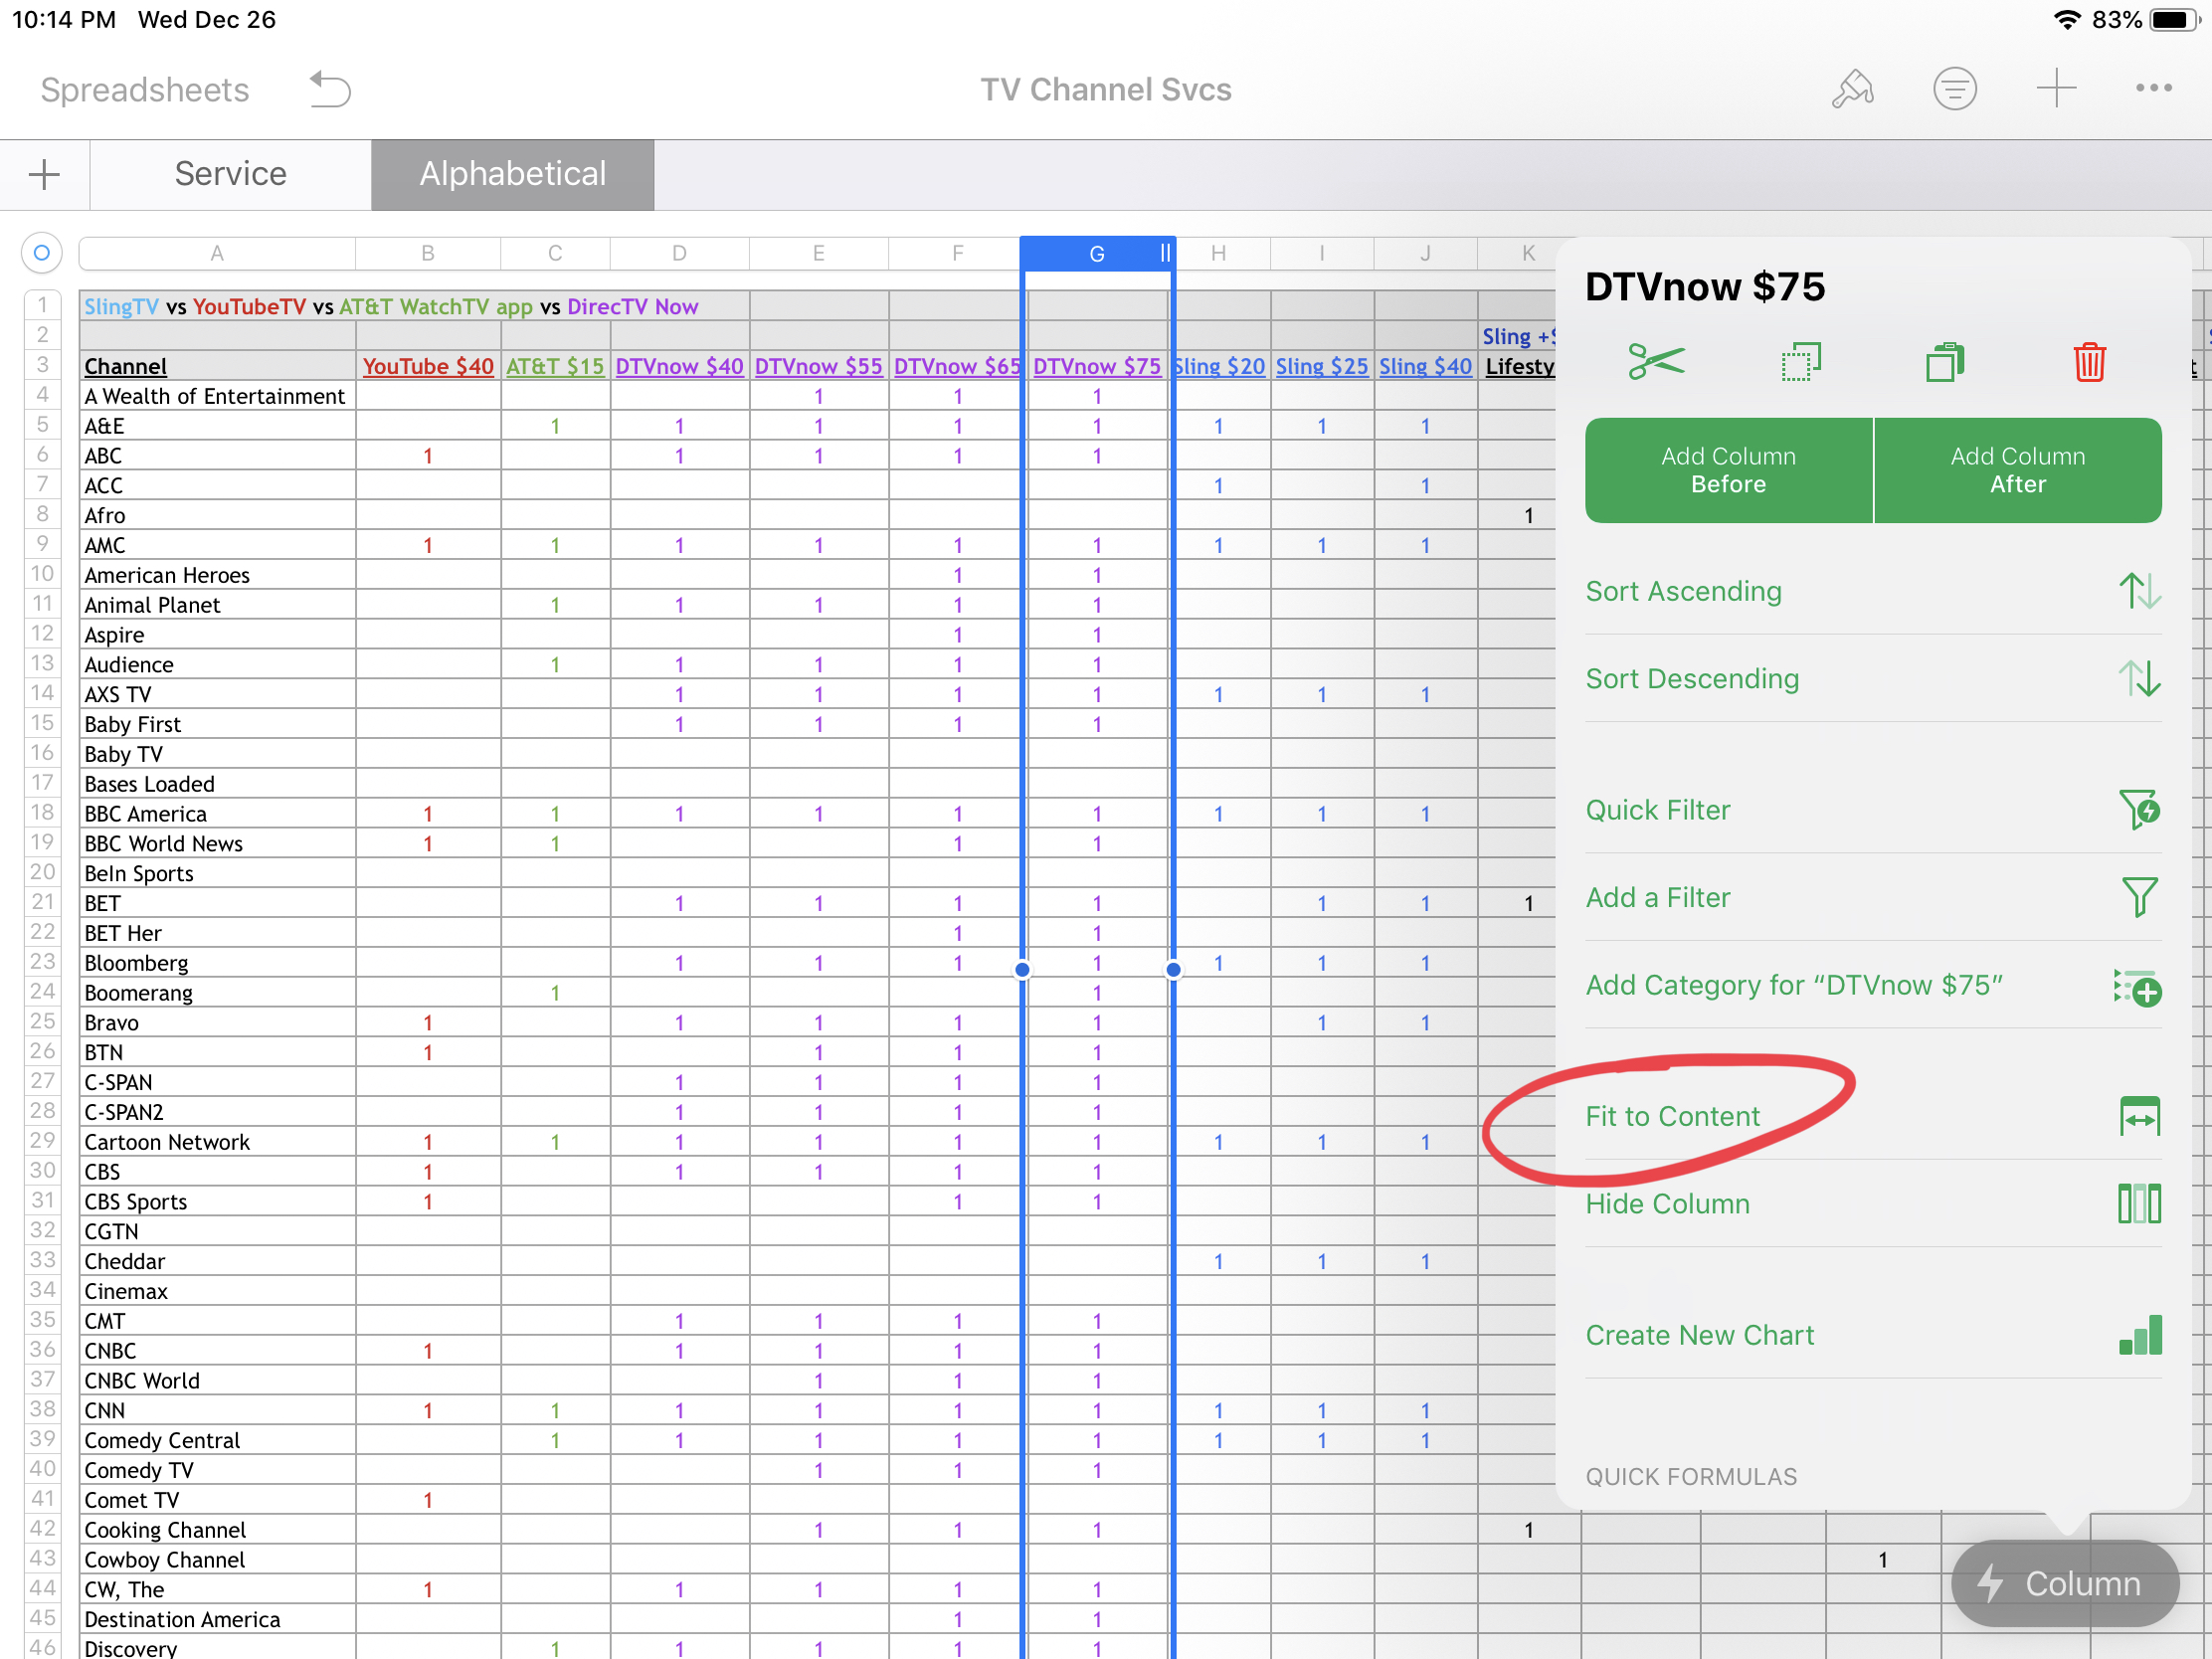The width and height of the screenshot is (2212, 1659).
Task: Switch to the Service sheet tab
Action: click(x=230, y=174)
